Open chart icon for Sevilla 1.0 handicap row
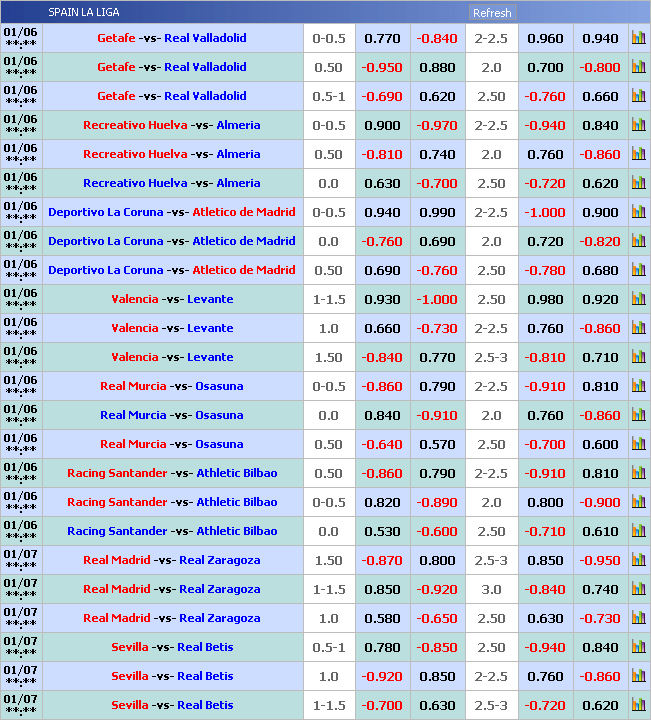Viewport: 651px width, 720px height. pyautogui.click(x=638, y=677)
